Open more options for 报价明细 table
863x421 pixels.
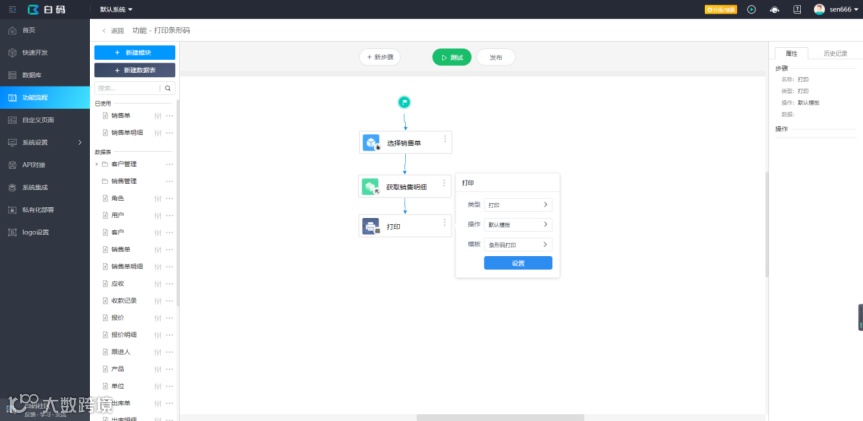[169, 335]
